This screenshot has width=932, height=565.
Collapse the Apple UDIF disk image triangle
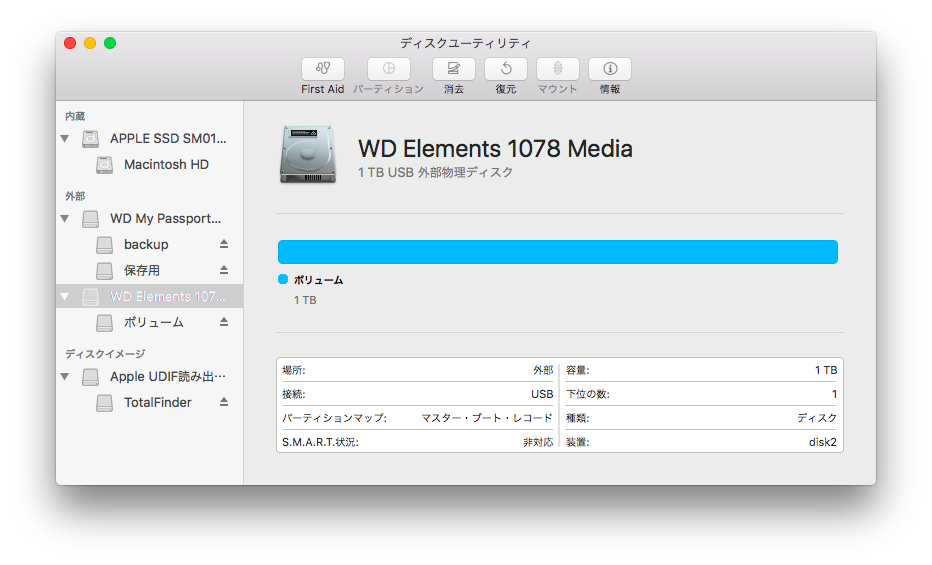click(x=65, y=377)
